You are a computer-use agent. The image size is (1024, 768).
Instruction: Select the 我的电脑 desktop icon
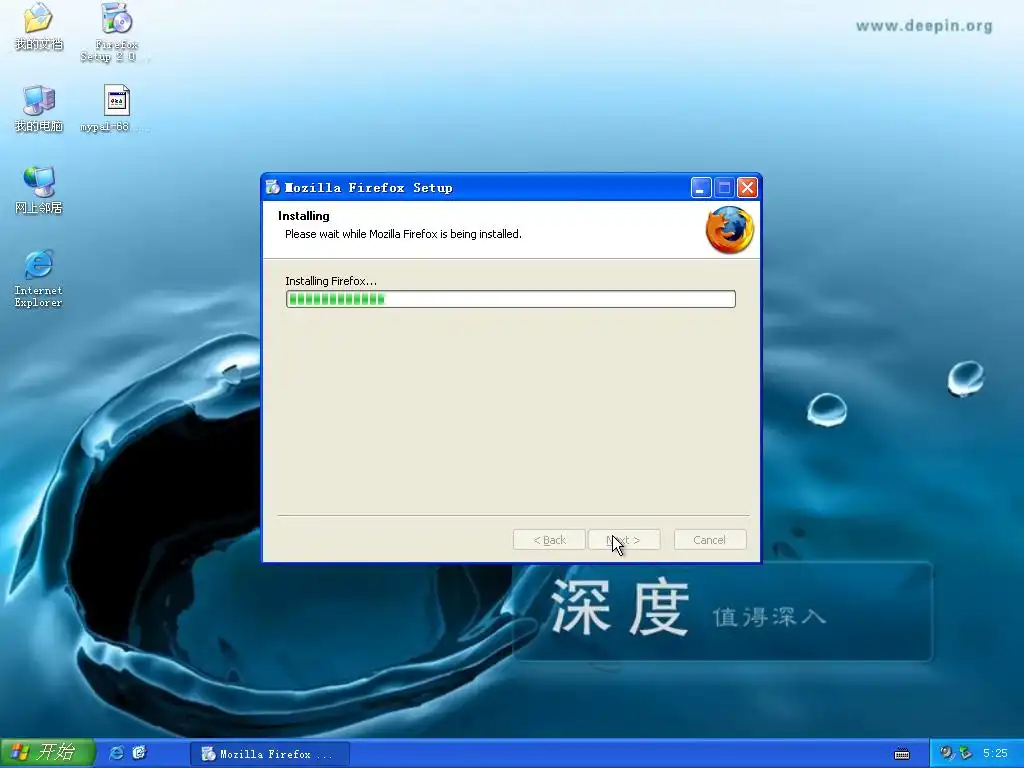39,108
